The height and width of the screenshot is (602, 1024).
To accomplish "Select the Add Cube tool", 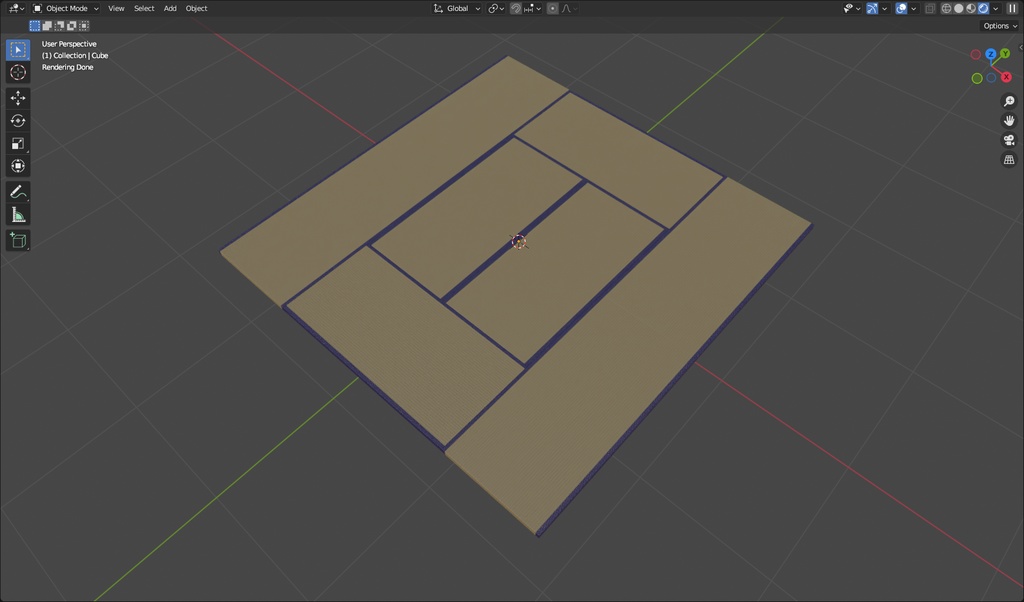I will pyautogui.click(x=18, y=240).
